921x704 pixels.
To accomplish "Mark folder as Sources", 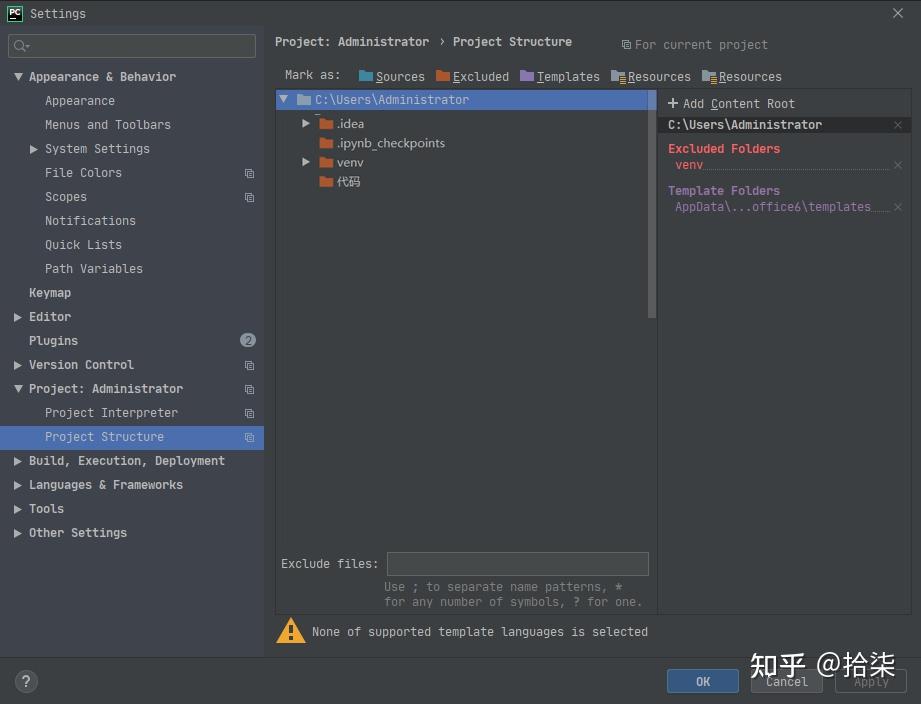I will [391, 77].
